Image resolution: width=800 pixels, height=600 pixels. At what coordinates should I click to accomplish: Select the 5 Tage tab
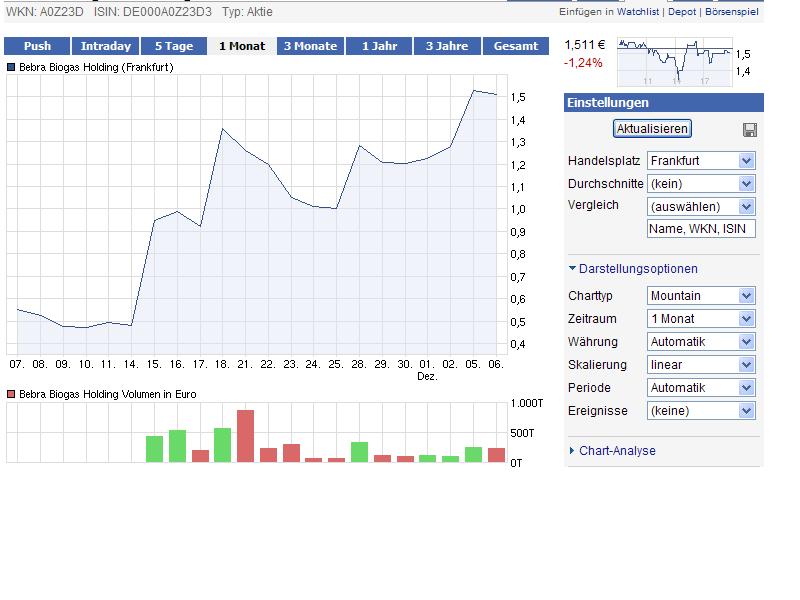click(x=174, y=46)
